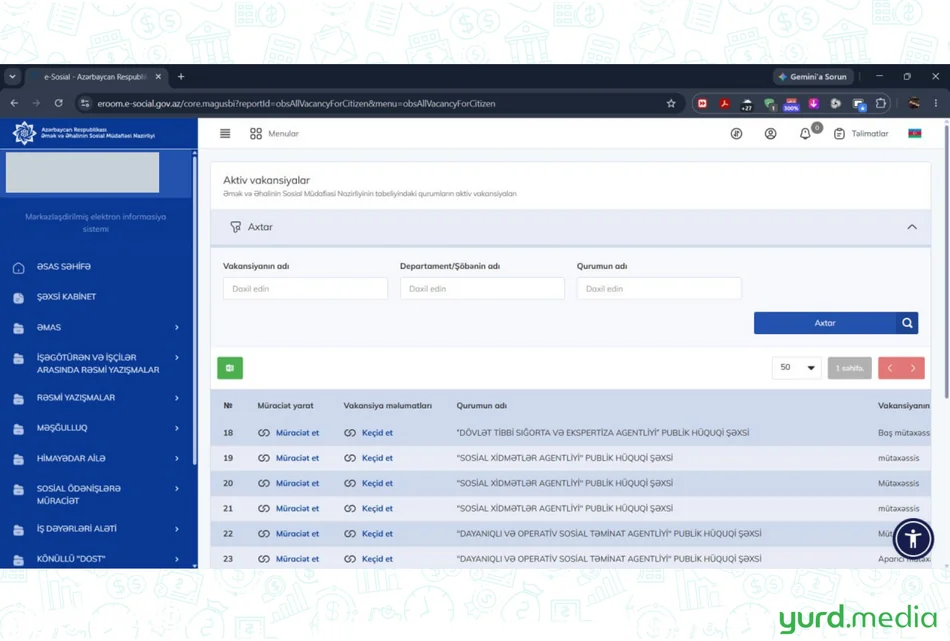Click the Müraciət yarat column header
The width and height of the screenshot is (950, 641).
pyautogui.click(x=285, y=405)
